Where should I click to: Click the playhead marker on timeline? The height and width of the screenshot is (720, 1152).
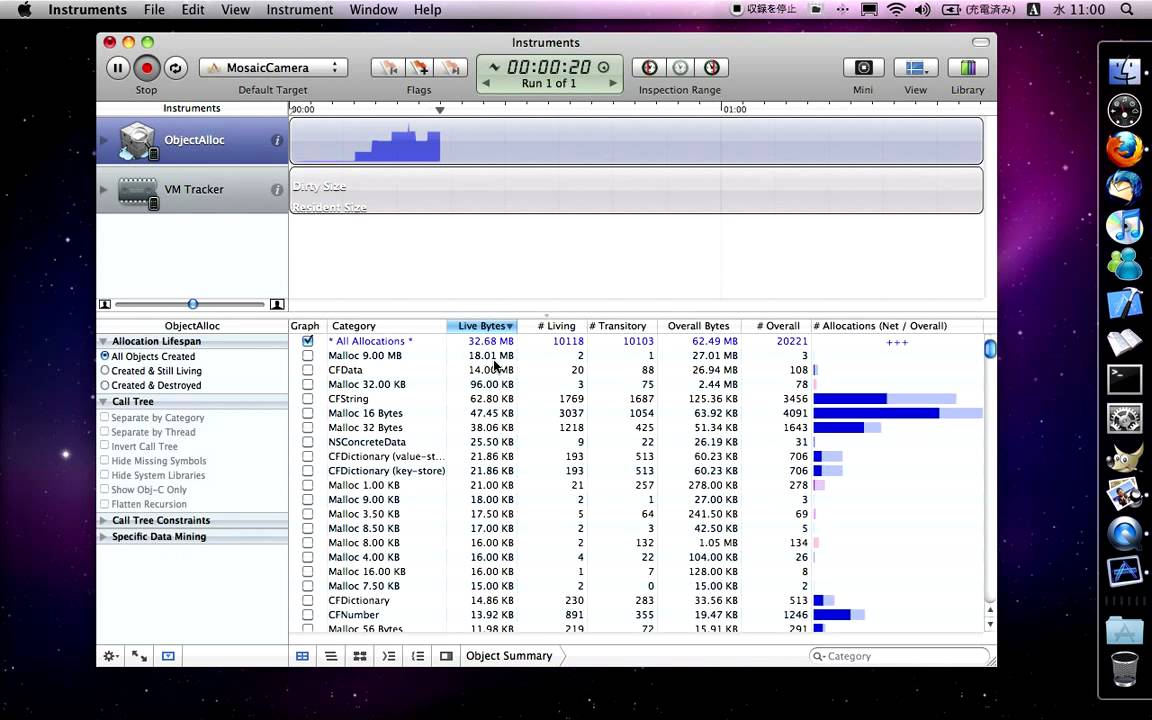[439, 109]
